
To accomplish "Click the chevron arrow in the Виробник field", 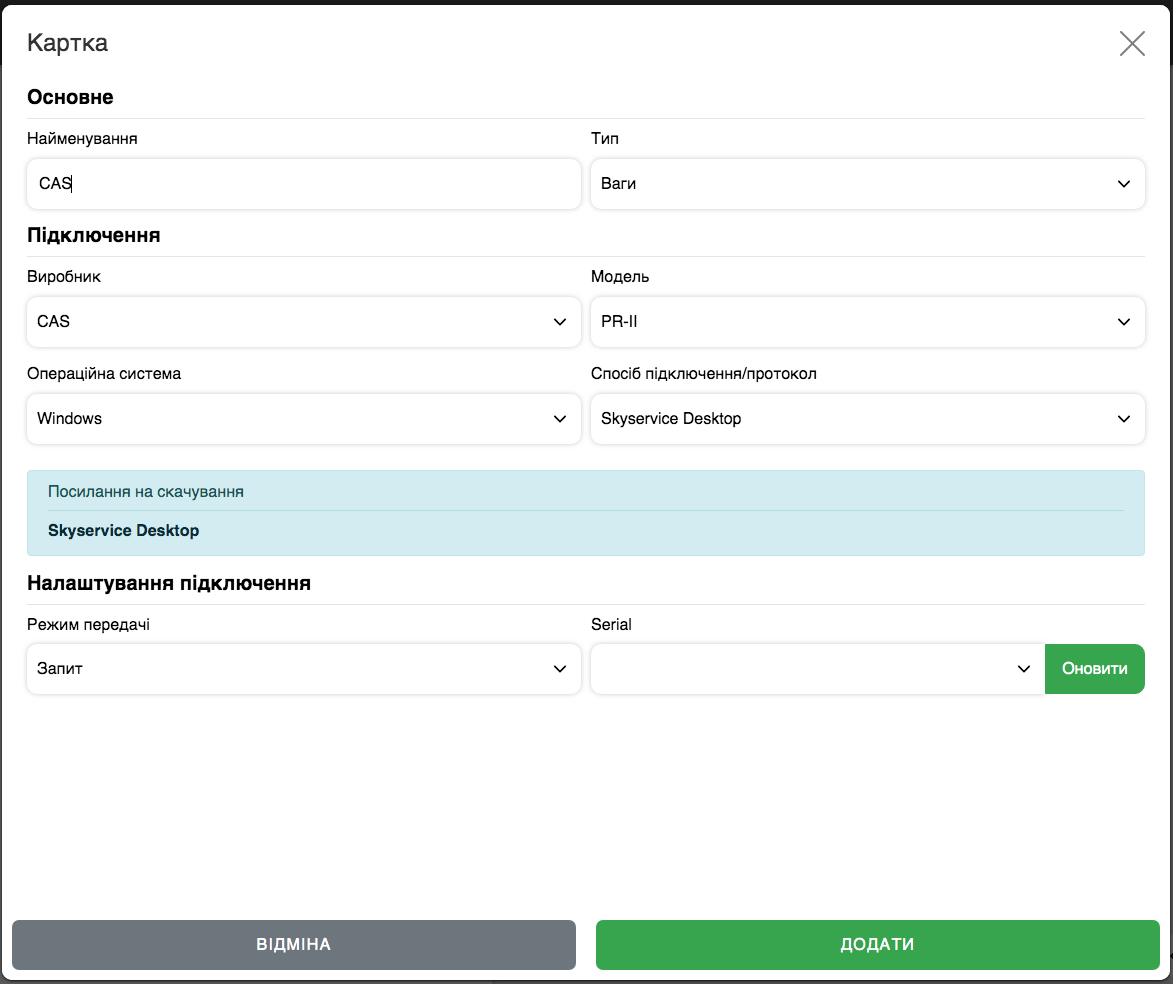I will tap(560, 322).
